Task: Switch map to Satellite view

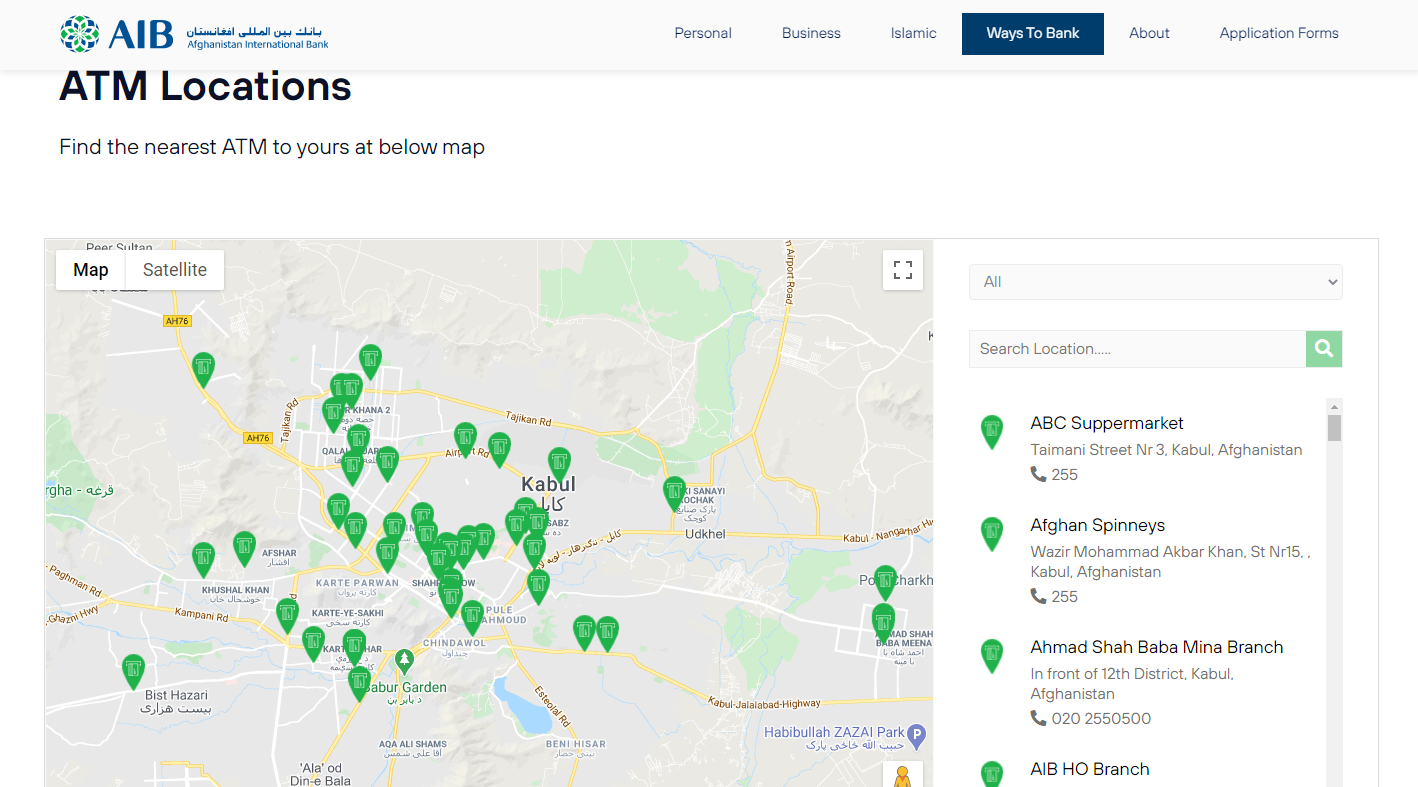Action: (x=175, y=270)
